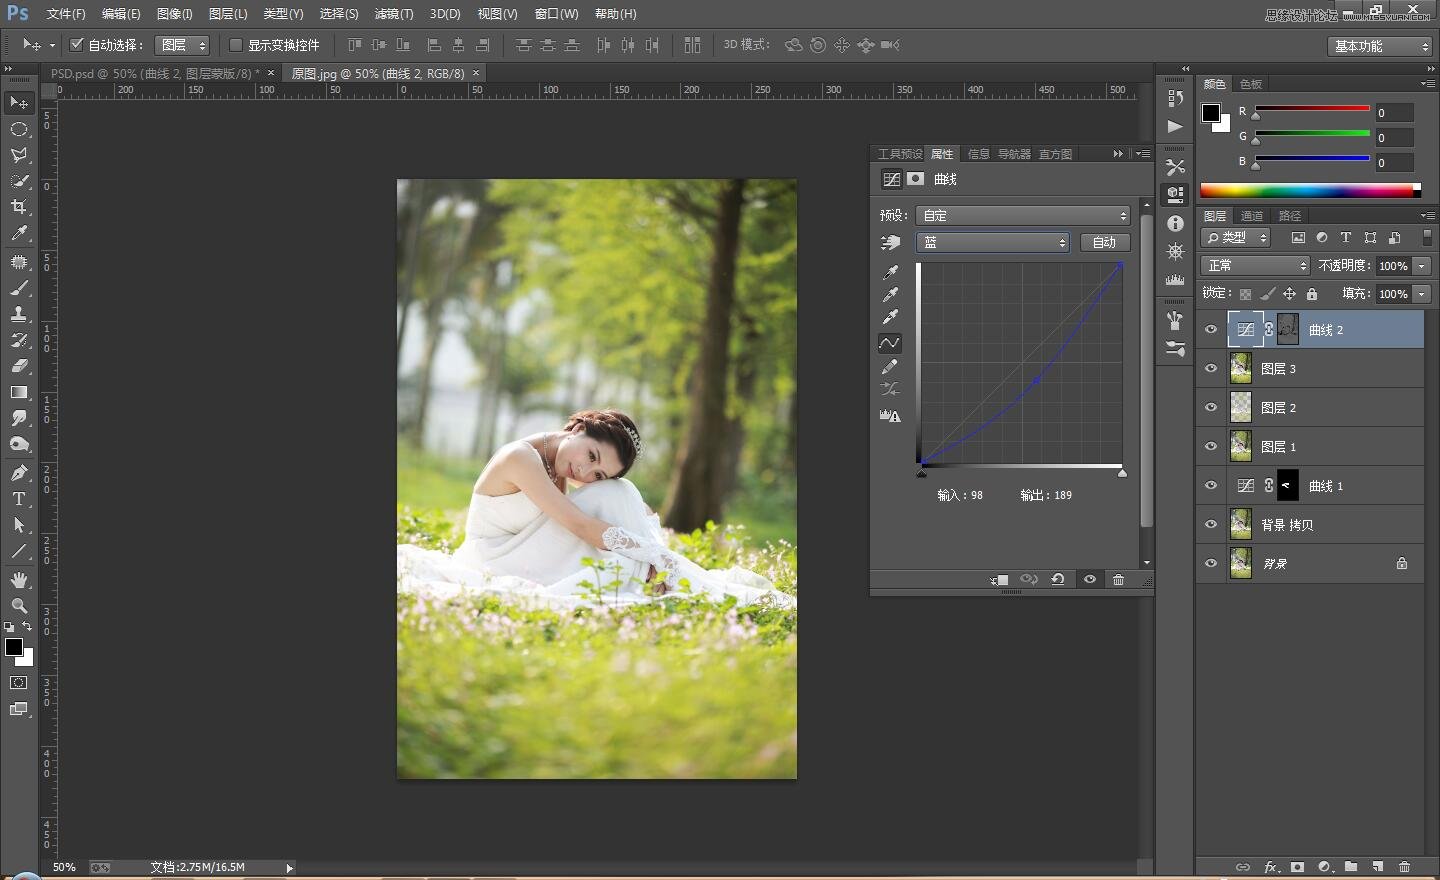The height and width of the screenshot is (880, 1440).
Task: Delete the curves adjustment with trash icon
Action: 1118,580
